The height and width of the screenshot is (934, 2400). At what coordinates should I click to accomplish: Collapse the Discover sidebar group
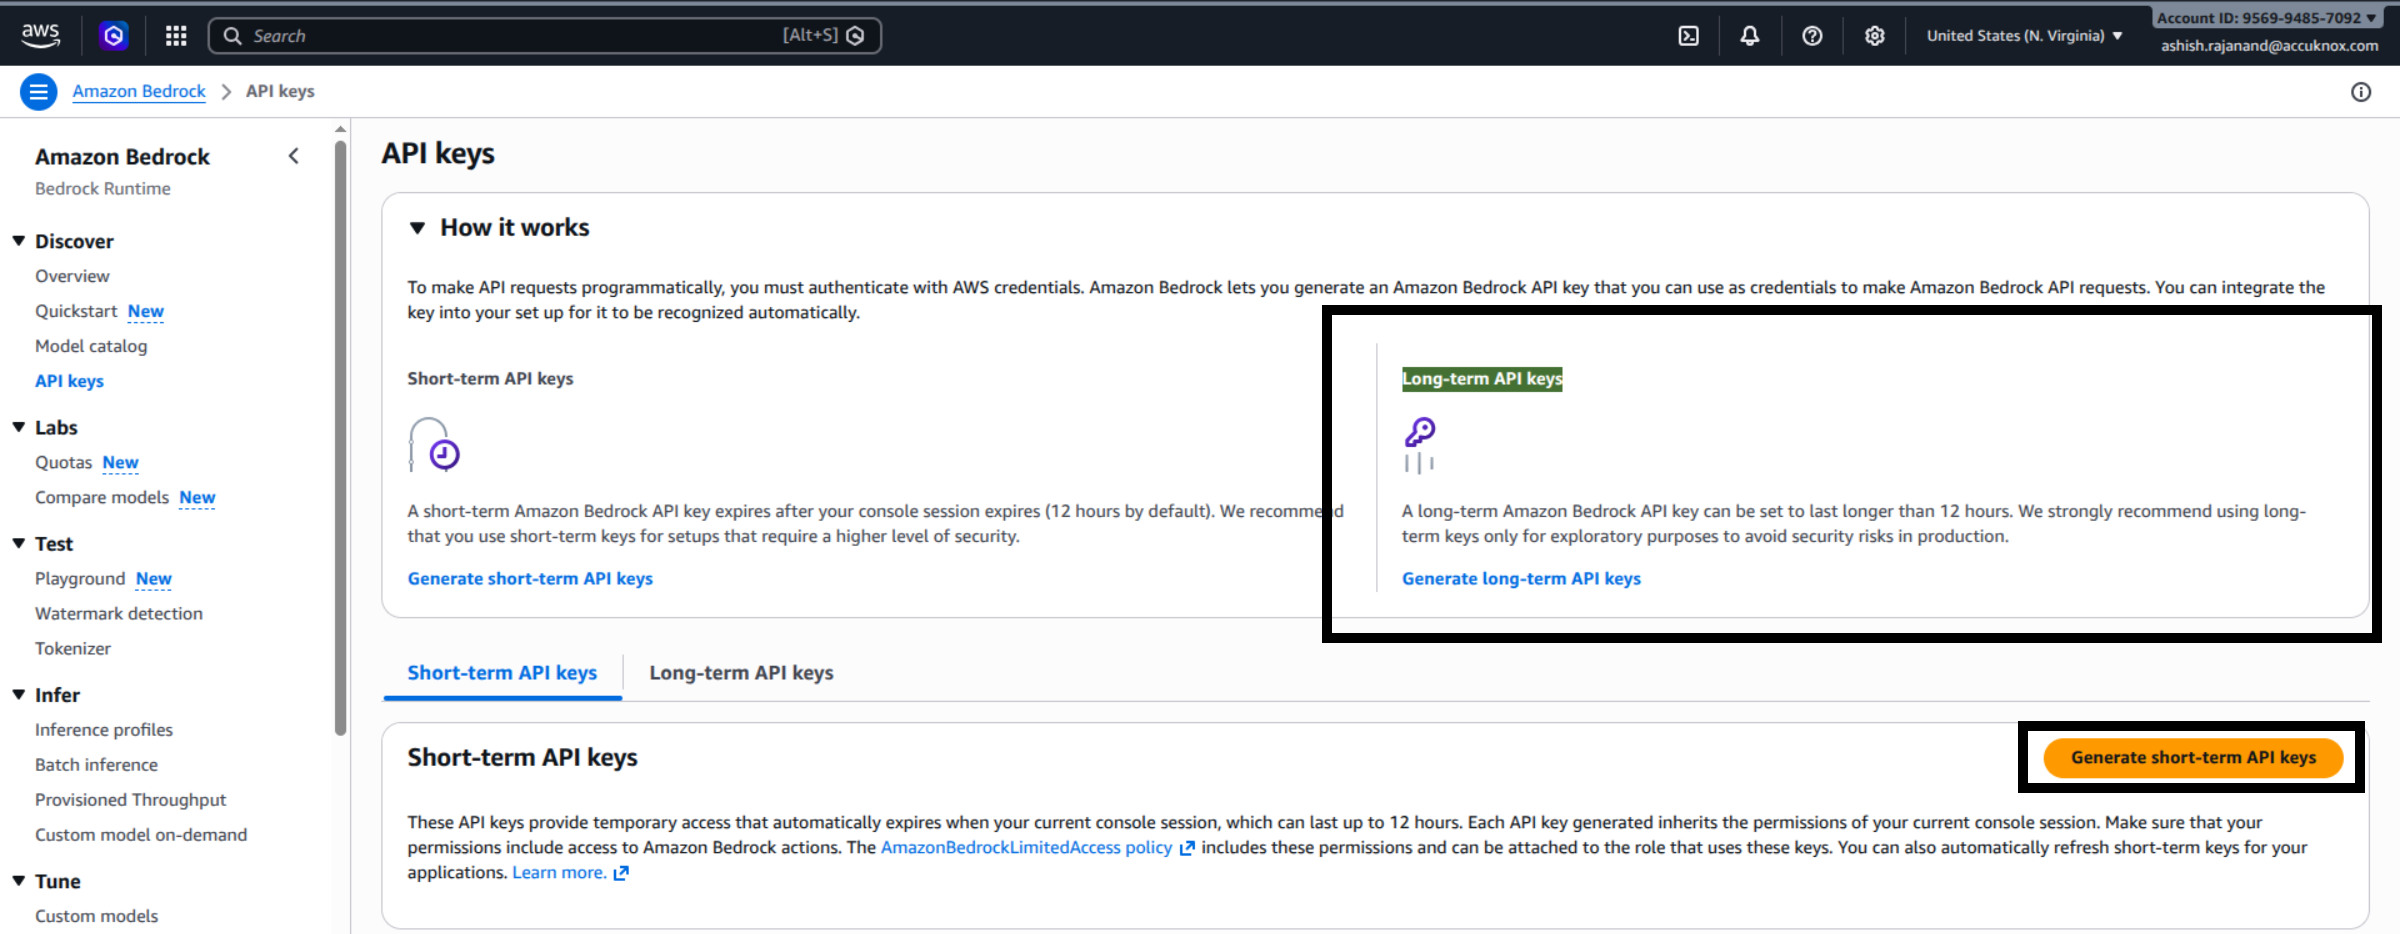(x=19, y=241)
